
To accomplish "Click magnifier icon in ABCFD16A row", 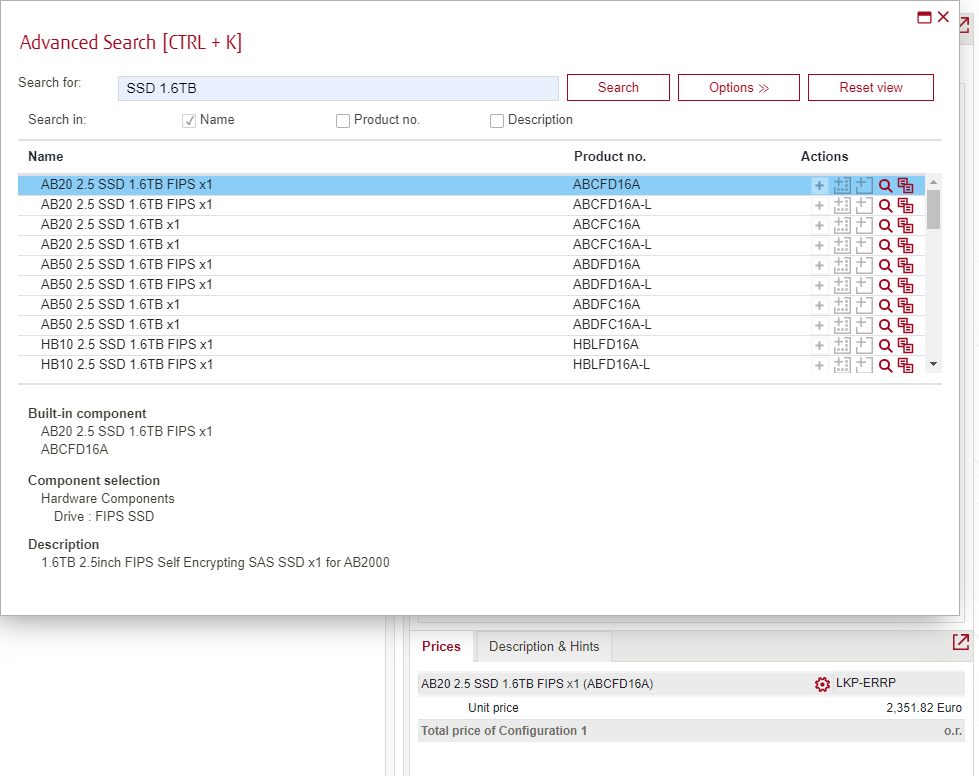I will click(x=885, y=185).
